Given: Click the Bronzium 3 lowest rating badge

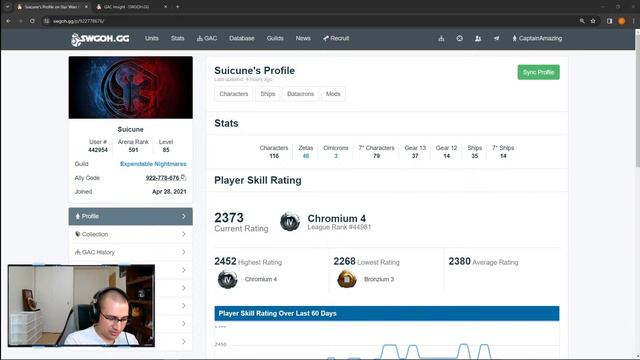Looking at the screenshot, I should point(347,279).
